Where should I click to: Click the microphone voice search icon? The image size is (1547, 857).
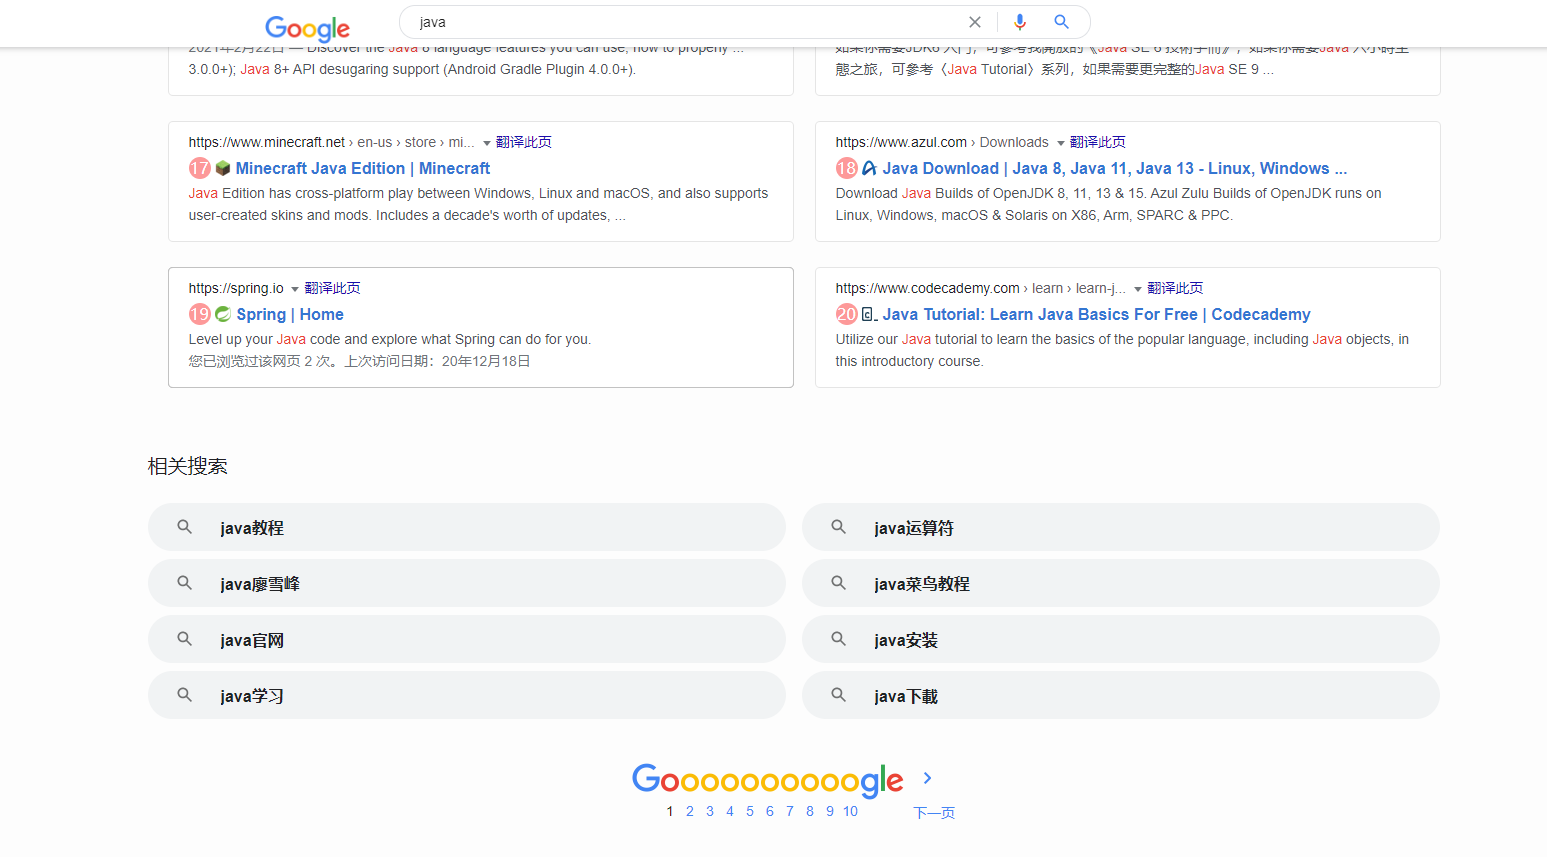pyautogui.click(x=1019, y=21)
